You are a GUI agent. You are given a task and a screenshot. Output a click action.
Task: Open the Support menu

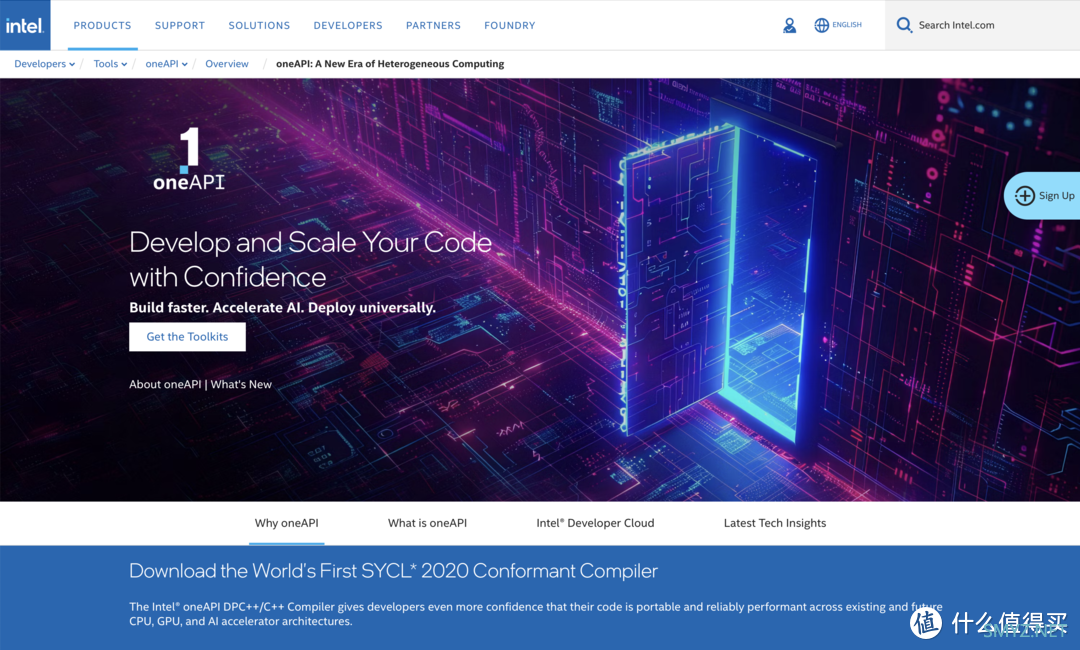click(x=180, y=25)
